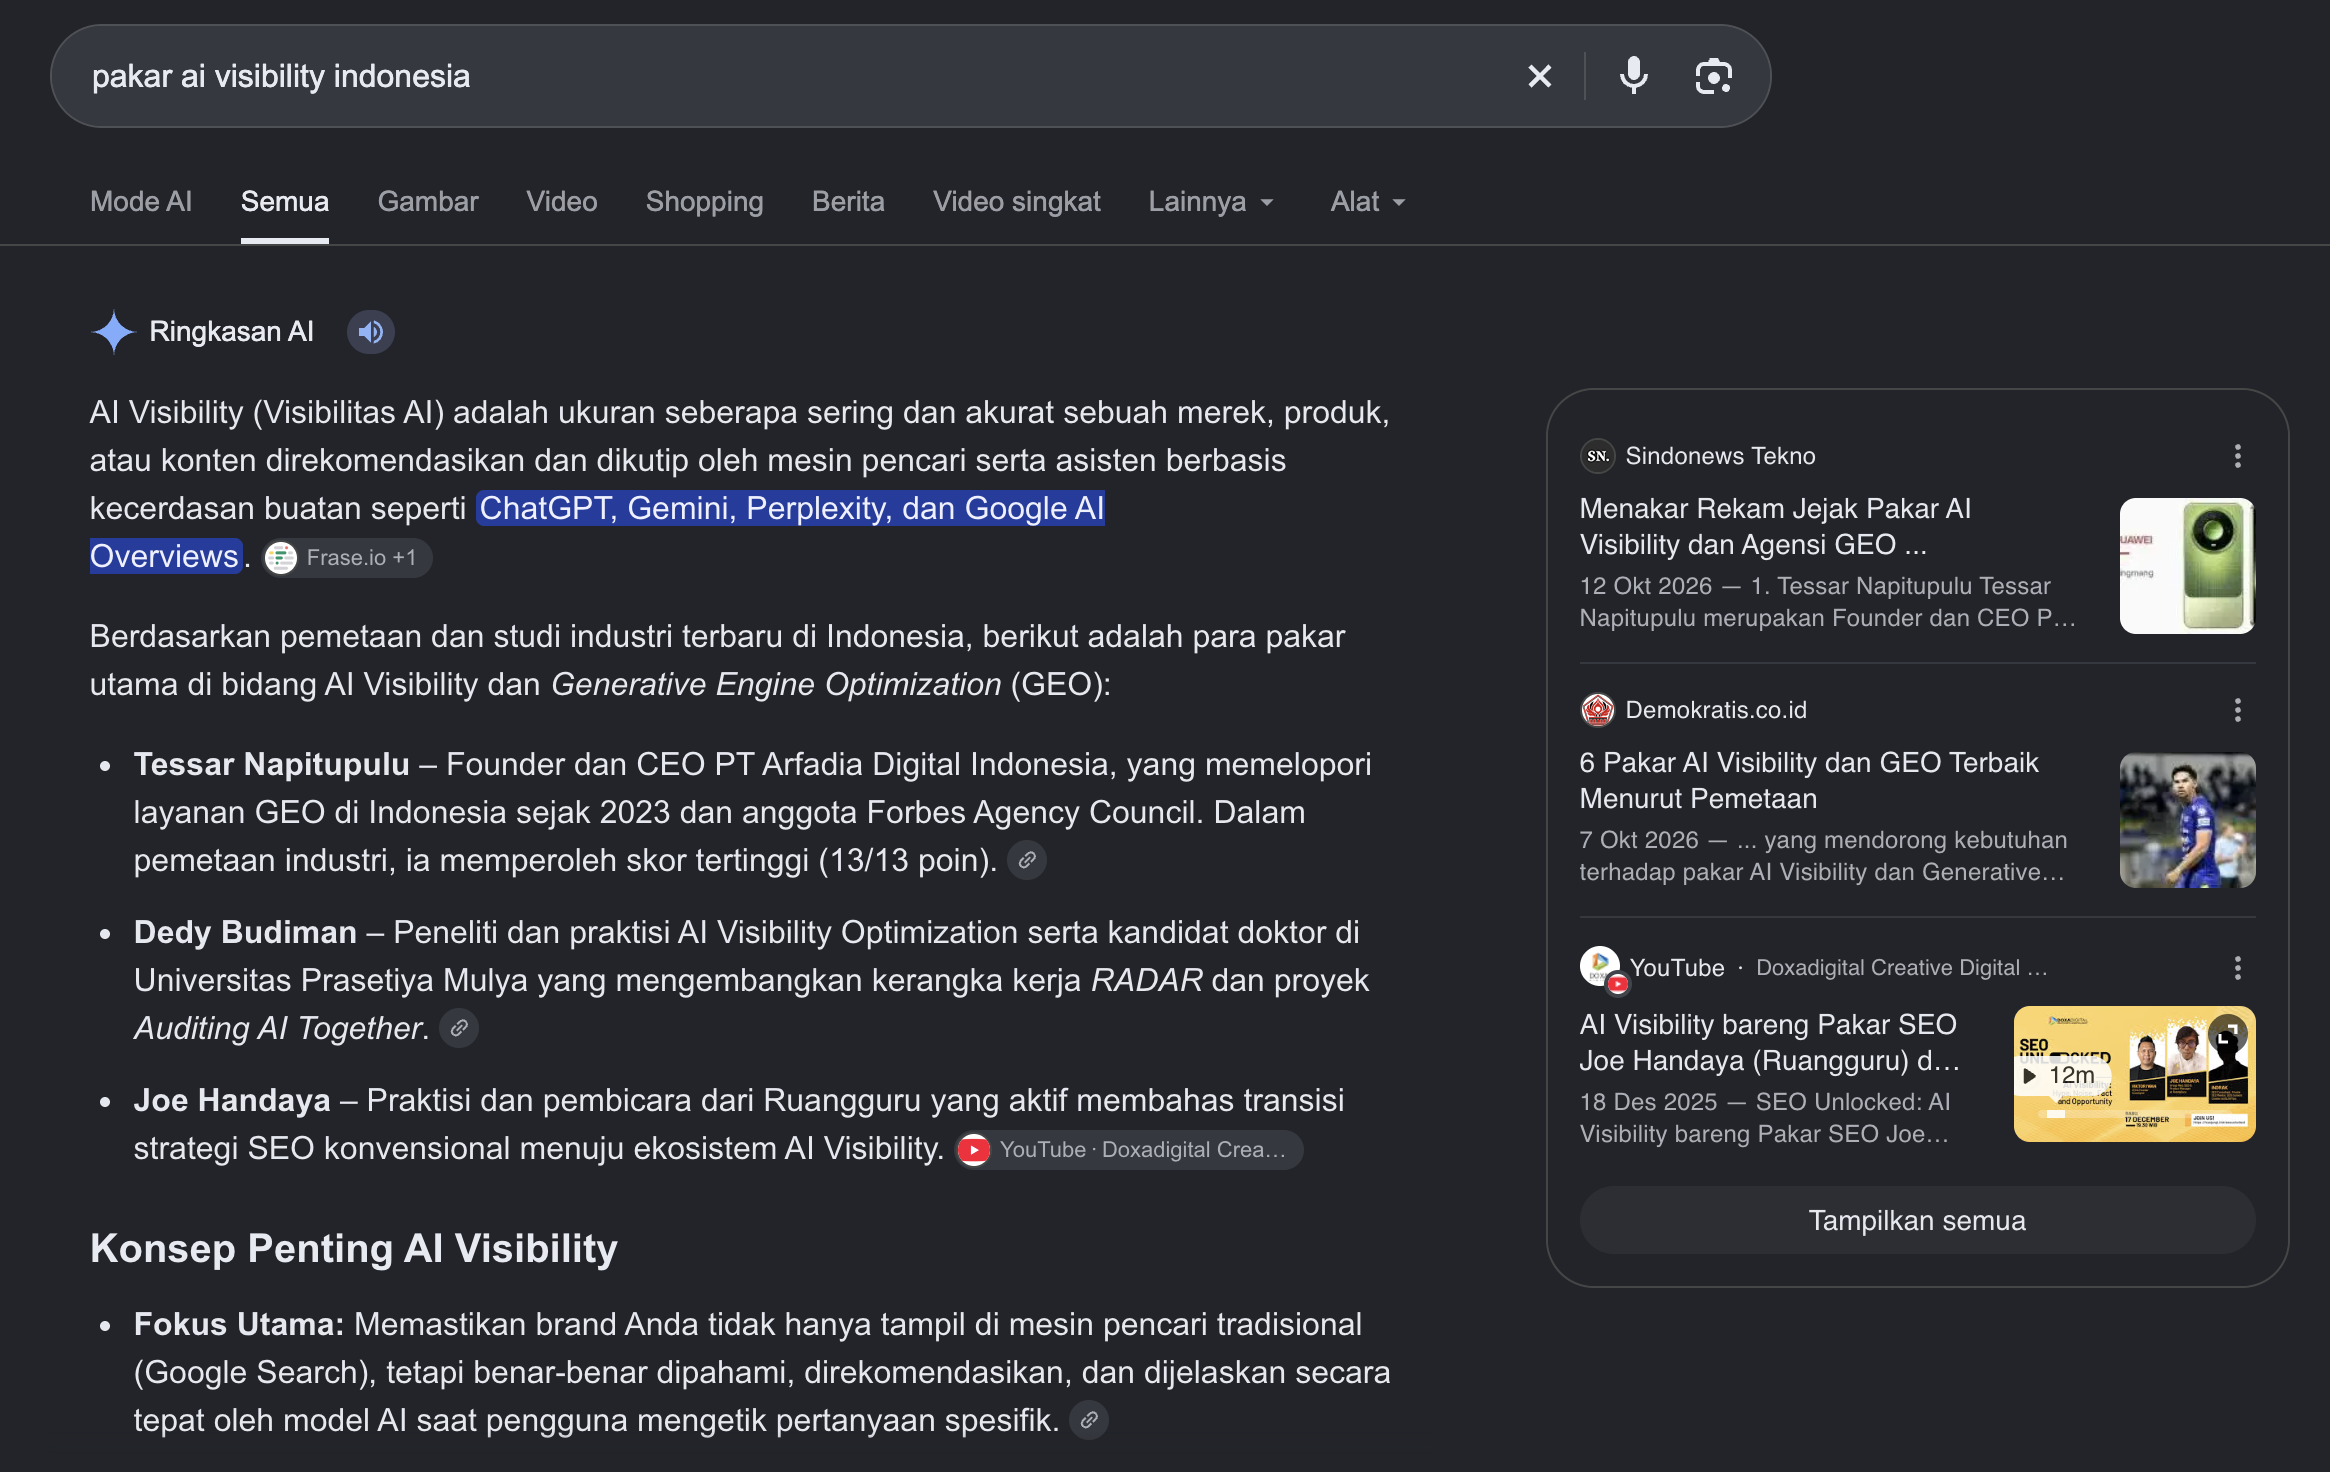The height and width of the screenshot is (1472, 2330).
Task: Open the Berita news tab
Action: click(x=848, y=202)
